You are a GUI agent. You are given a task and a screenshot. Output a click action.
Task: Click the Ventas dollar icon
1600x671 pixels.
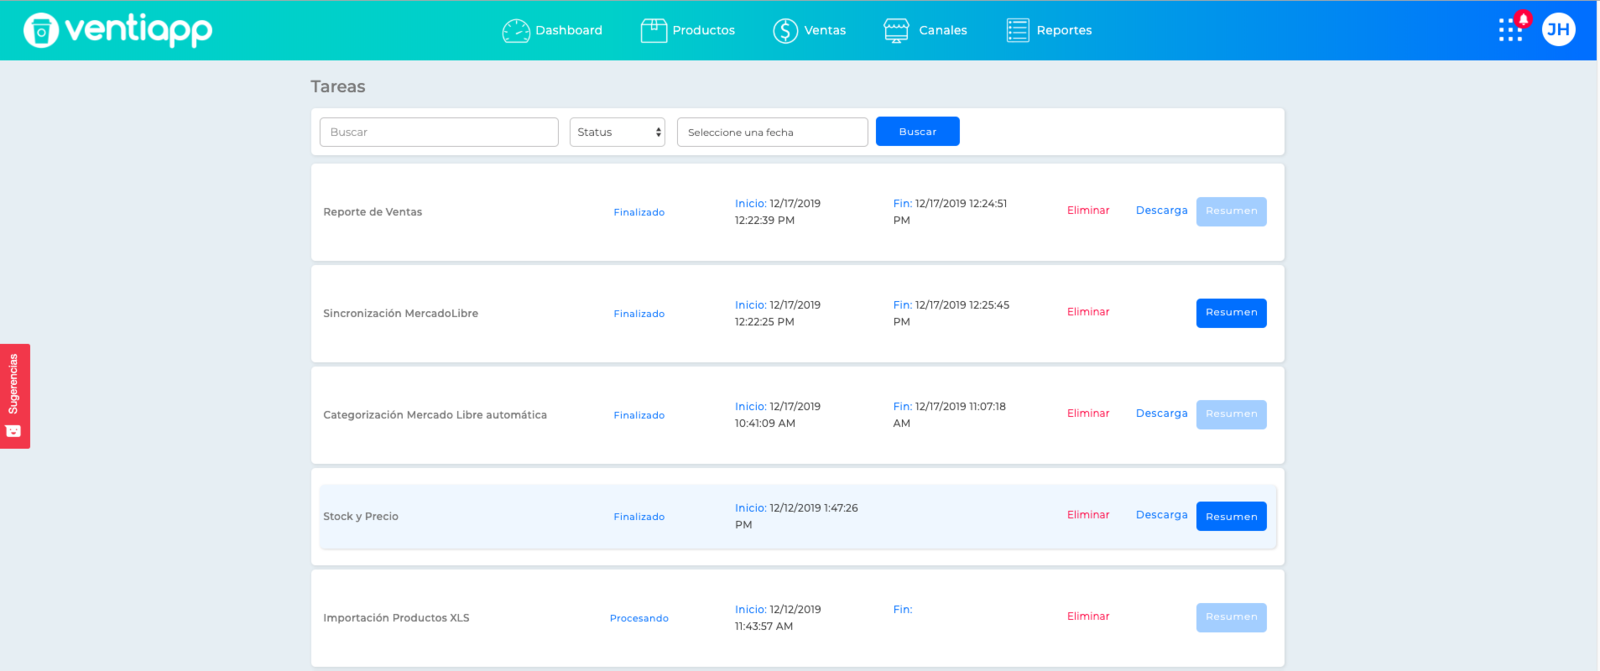785,31
